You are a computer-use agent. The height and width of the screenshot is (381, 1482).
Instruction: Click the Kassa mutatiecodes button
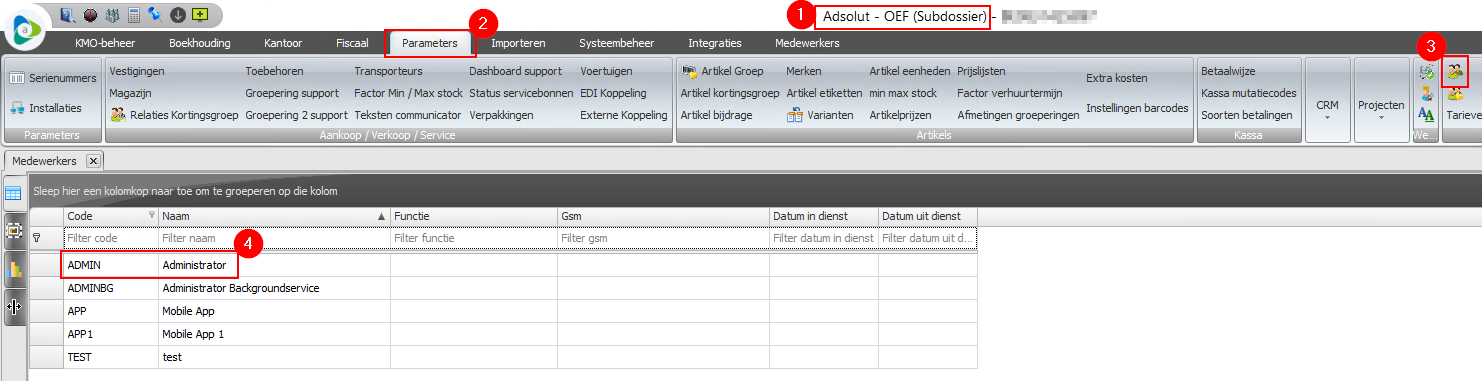click(x=1248, y=93)
